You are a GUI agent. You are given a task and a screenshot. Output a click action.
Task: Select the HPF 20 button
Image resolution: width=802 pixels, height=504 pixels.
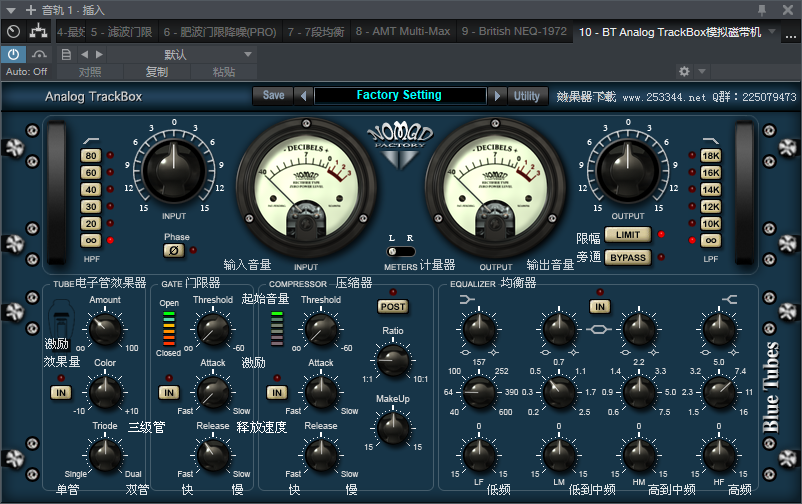coord(91,224)
